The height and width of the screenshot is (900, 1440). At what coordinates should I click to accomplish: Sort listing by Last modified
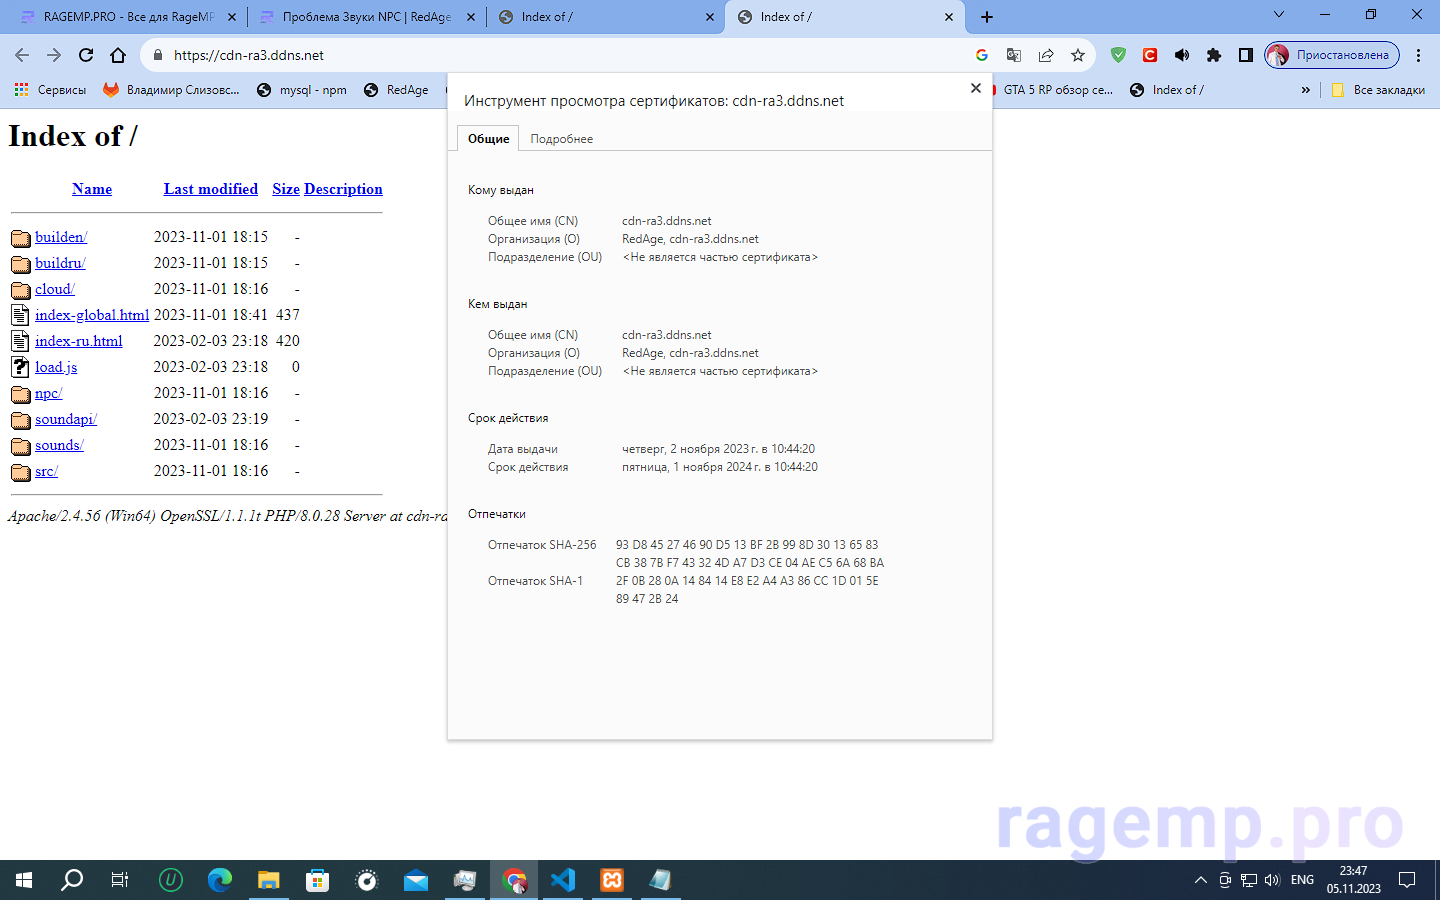(x=210, y=189)
